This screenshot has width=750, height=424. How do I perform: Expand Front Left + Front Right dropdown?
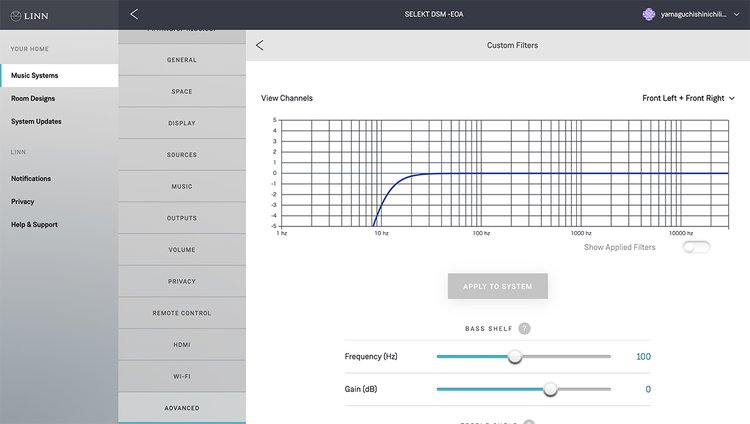click(x=688, y=98)
